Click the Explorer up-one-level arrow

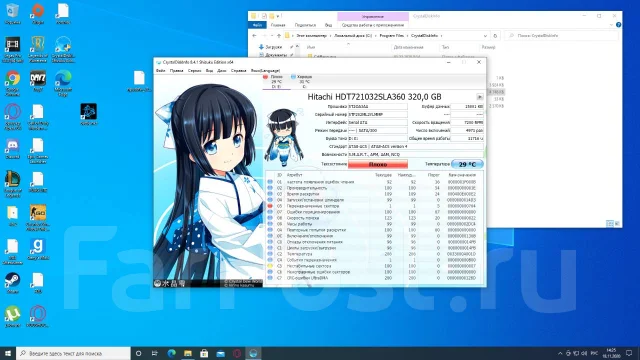[279, 36]
